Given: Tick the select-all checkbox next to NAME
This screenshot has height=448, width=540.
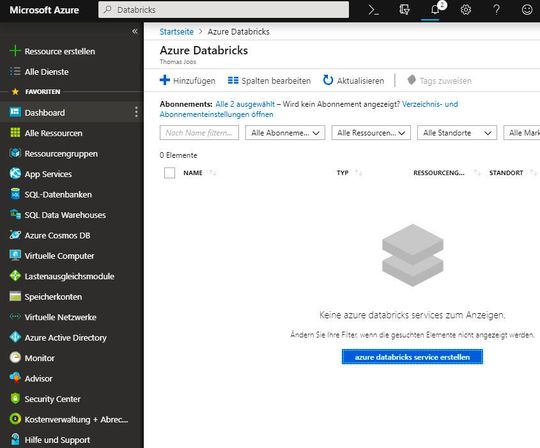Looking at the screenshot, I should click(x=169, y=173).
